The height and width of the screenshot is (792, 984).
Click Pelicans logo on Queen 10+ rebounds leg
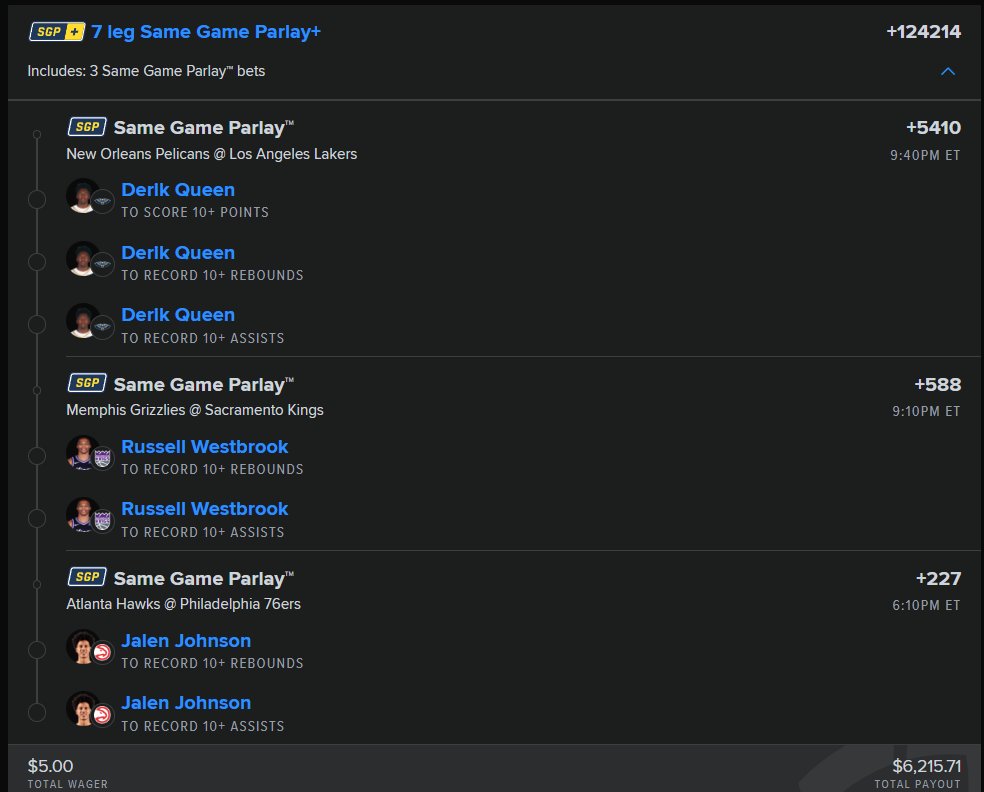tap(102, 265)
